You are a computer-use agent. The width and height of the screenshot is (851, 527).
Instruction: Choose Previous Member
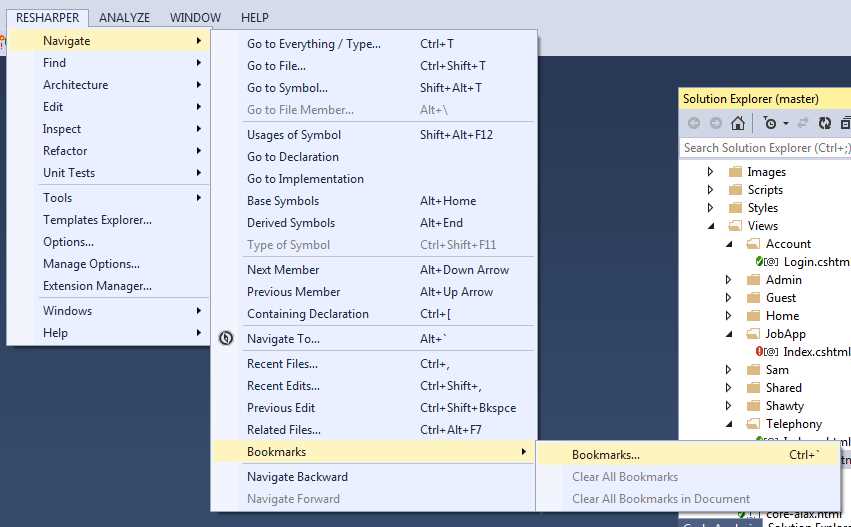[374, 292]
